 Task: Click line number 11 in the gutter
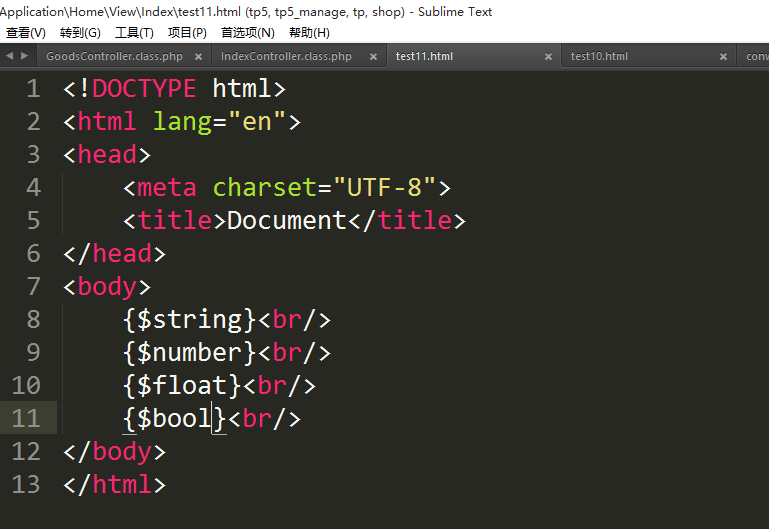click(x=26, y=418)
